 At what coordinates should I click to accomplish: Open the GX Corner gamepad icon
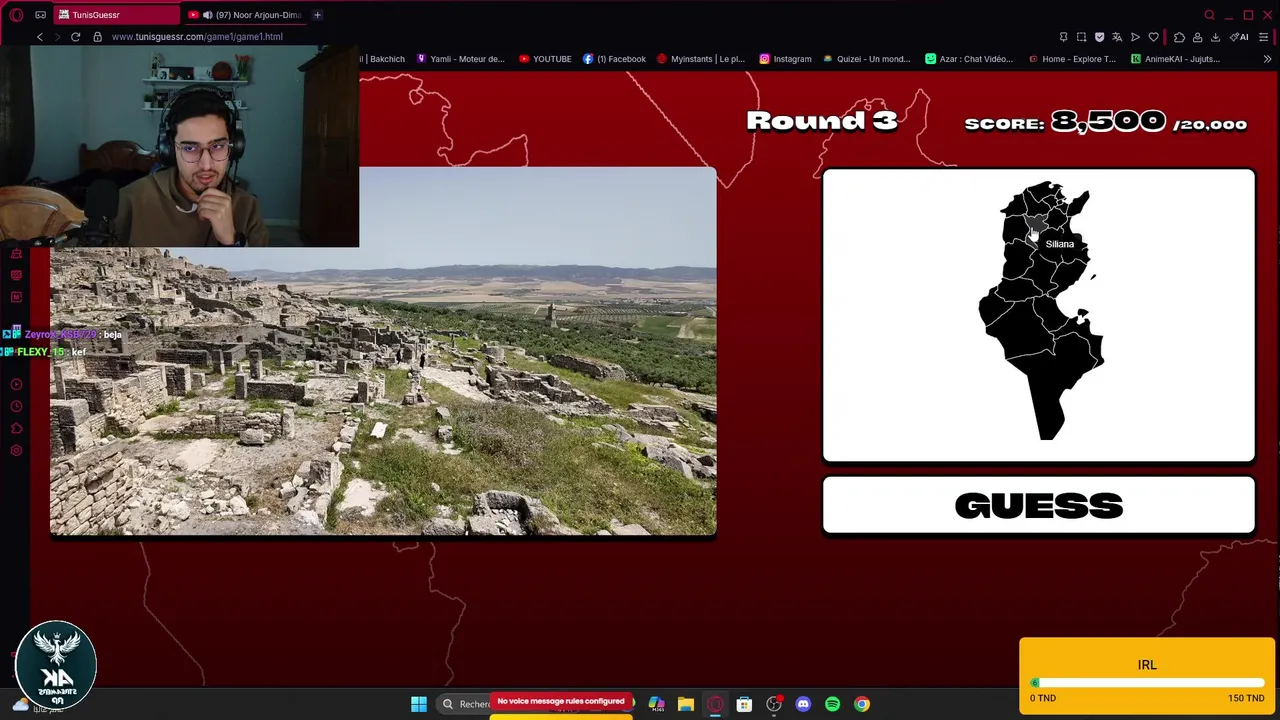41,15
